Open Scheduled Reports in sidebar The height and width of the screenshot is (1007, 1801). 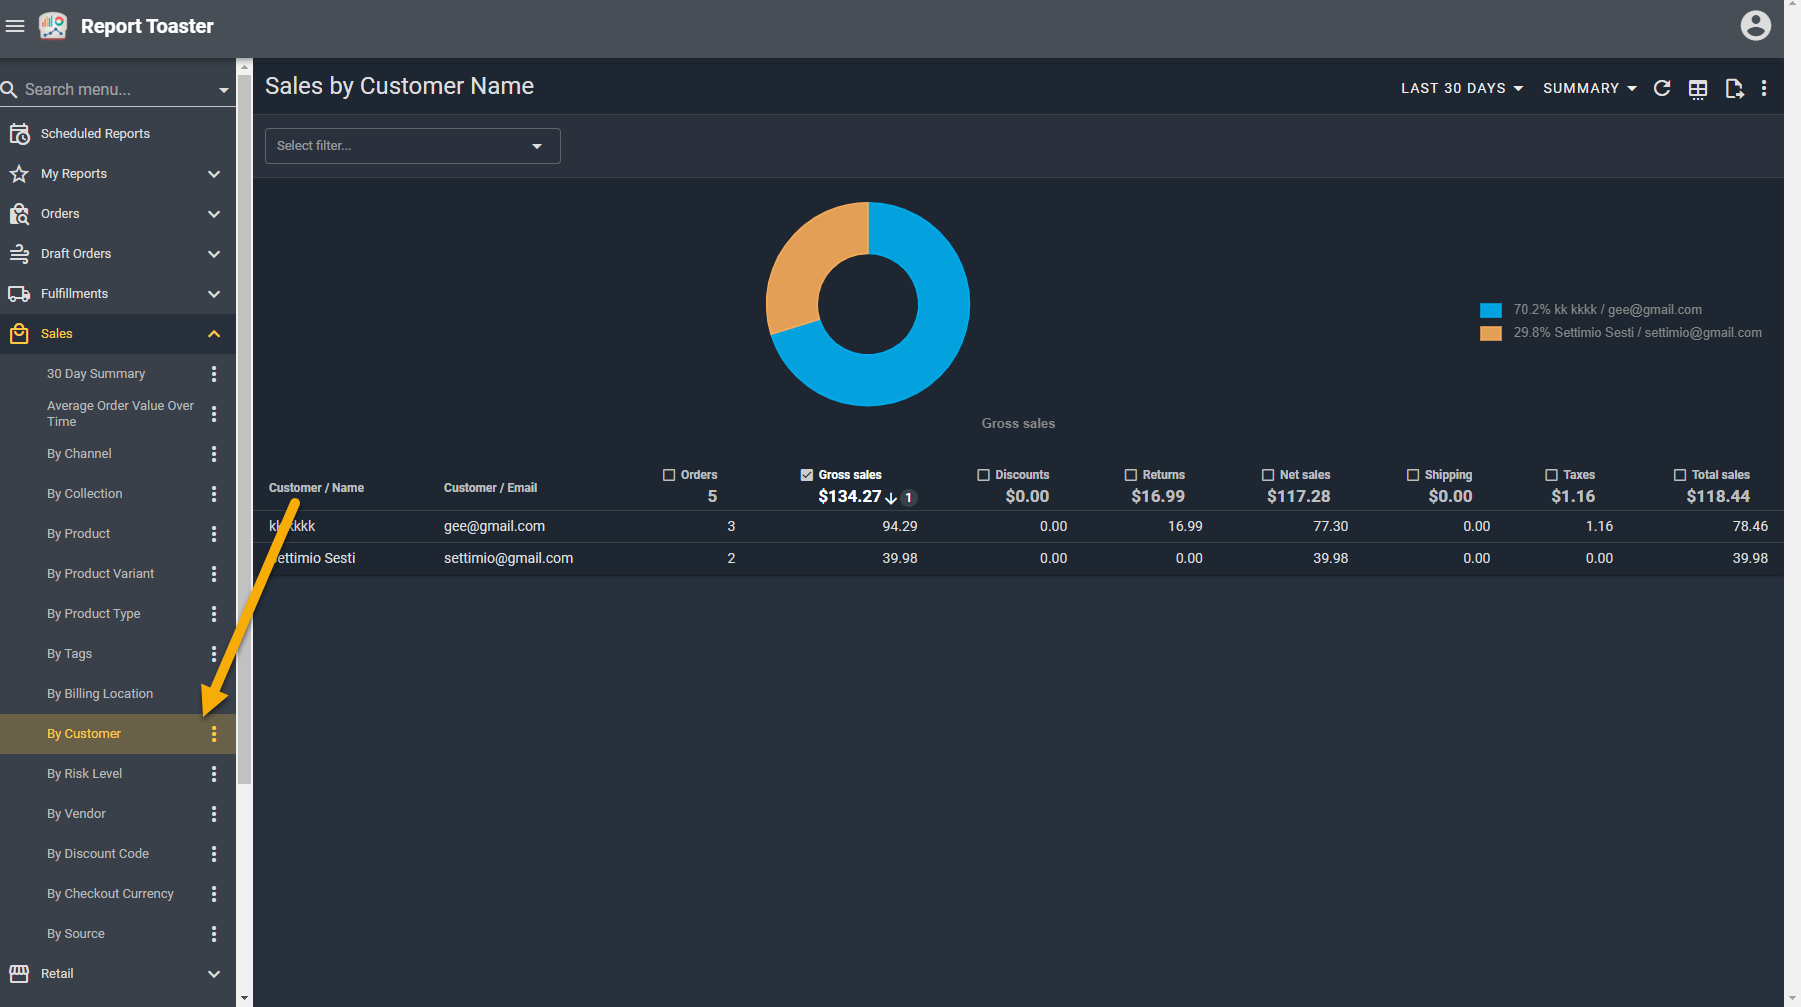[x=95, y=134]
